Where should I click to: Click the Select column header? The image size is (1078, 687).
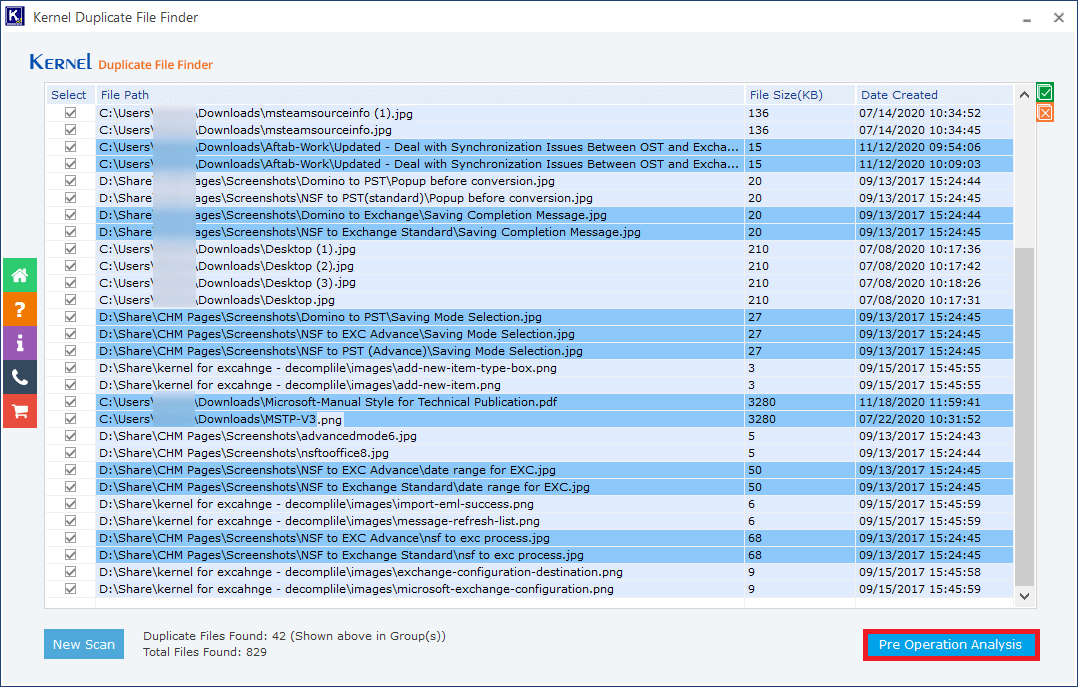pos(69,95)
